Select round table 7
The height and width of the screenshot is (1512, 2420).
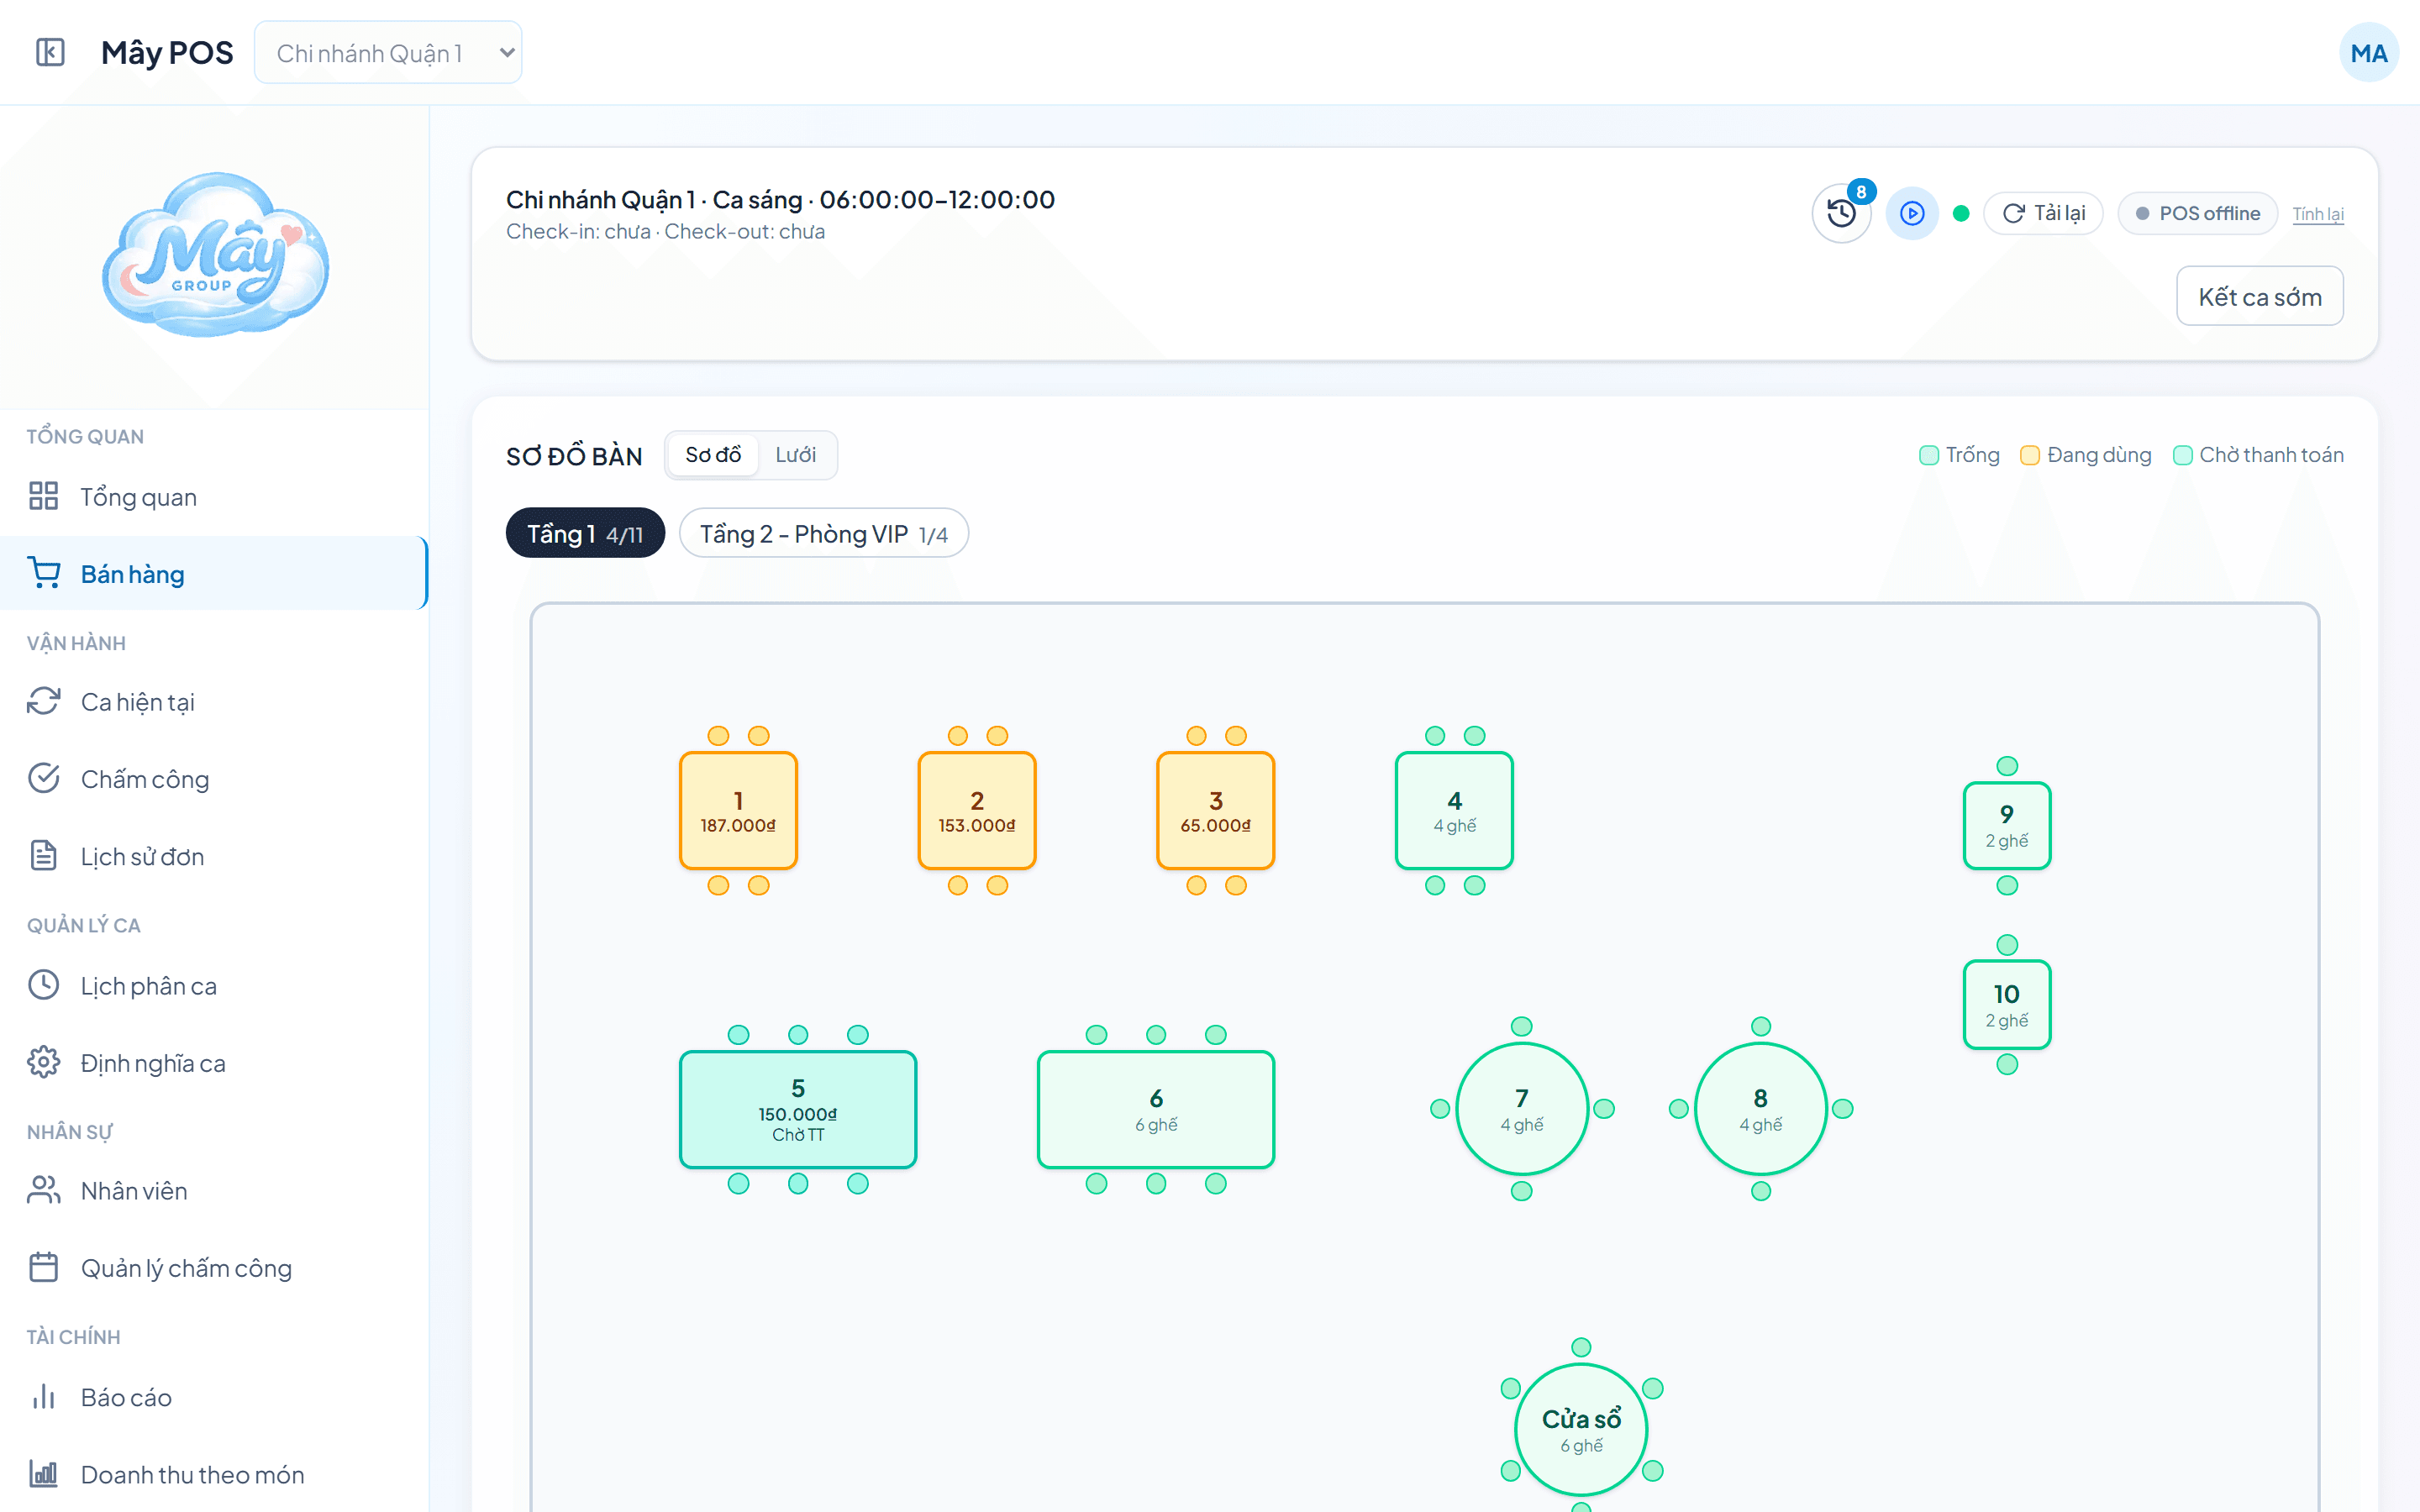click(x=1521, y=1108)
